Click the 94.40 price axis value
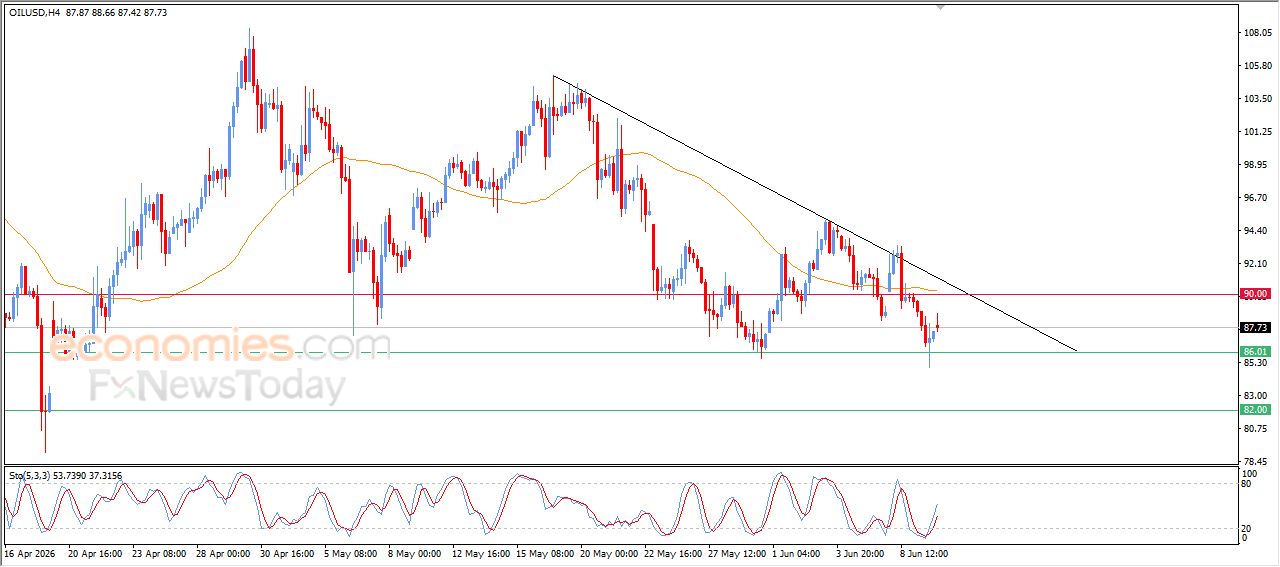Screen dimensions: 1280x567 [x=1257, y=231]
